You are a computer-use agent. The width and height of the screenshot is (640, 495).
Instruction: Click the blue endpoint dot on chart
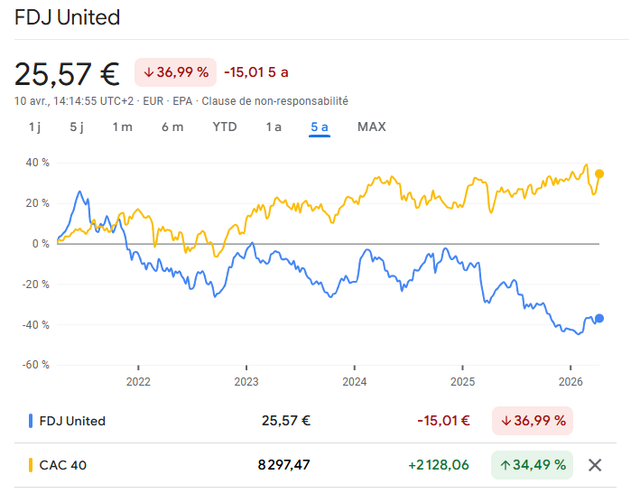point(599,318)
